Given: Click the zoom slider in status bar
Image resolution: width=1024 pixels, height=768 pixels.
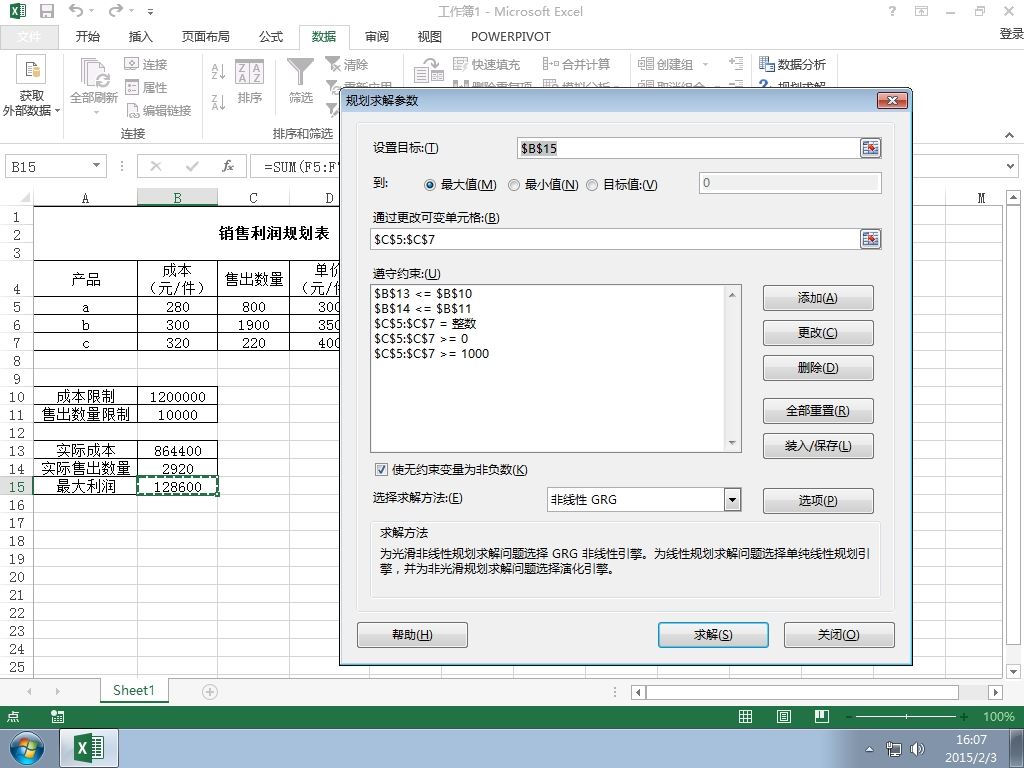Looking at the screenshot, I should pos(906,716).
